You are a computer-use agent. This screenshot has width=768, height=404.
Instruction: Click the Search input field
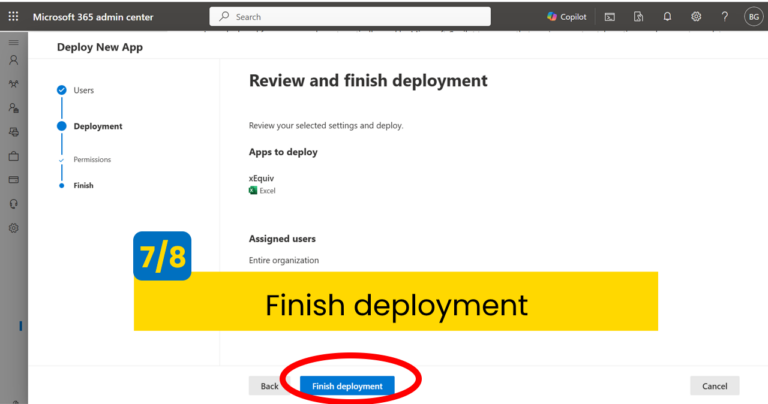point(350,17)
